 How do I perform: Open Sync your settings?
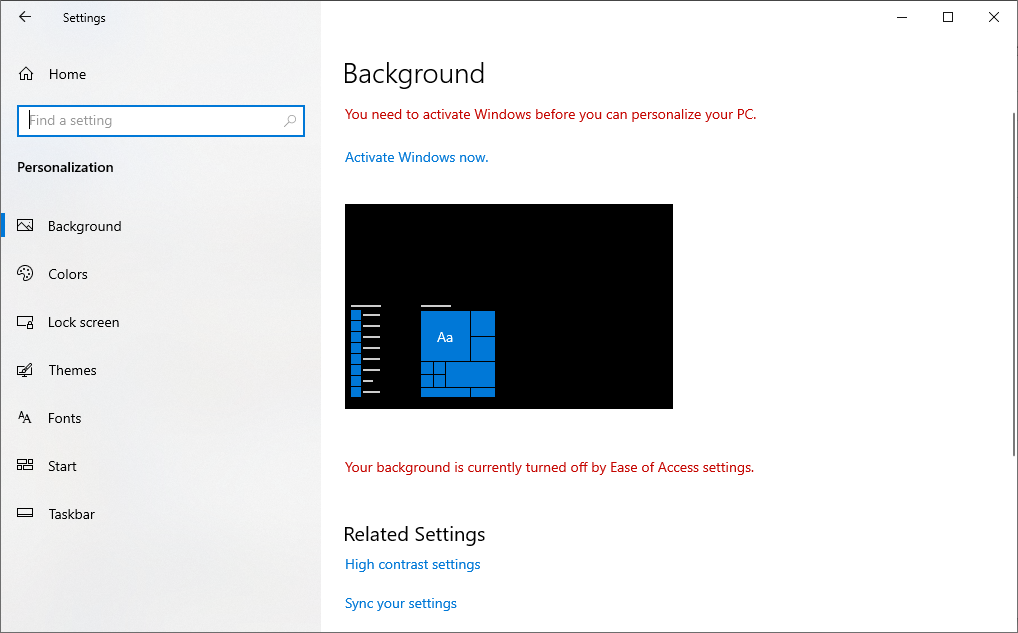(400, 602)
